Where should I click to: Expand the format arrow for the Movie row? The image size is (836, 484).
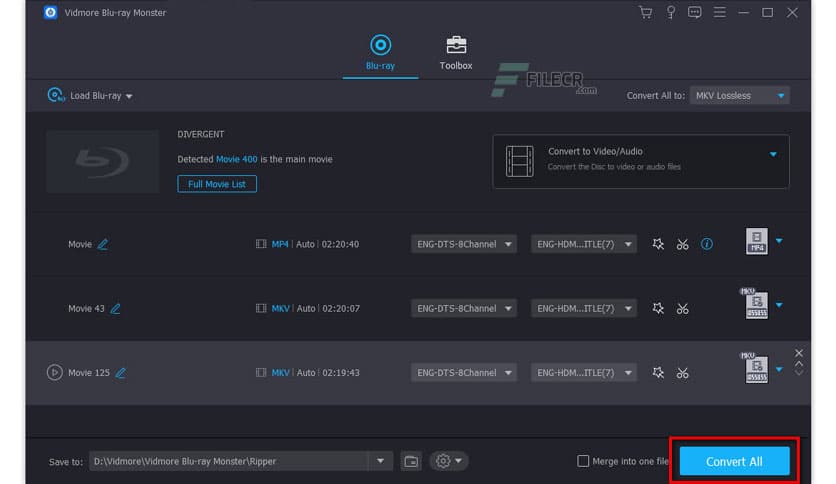(x=779, y=241)
